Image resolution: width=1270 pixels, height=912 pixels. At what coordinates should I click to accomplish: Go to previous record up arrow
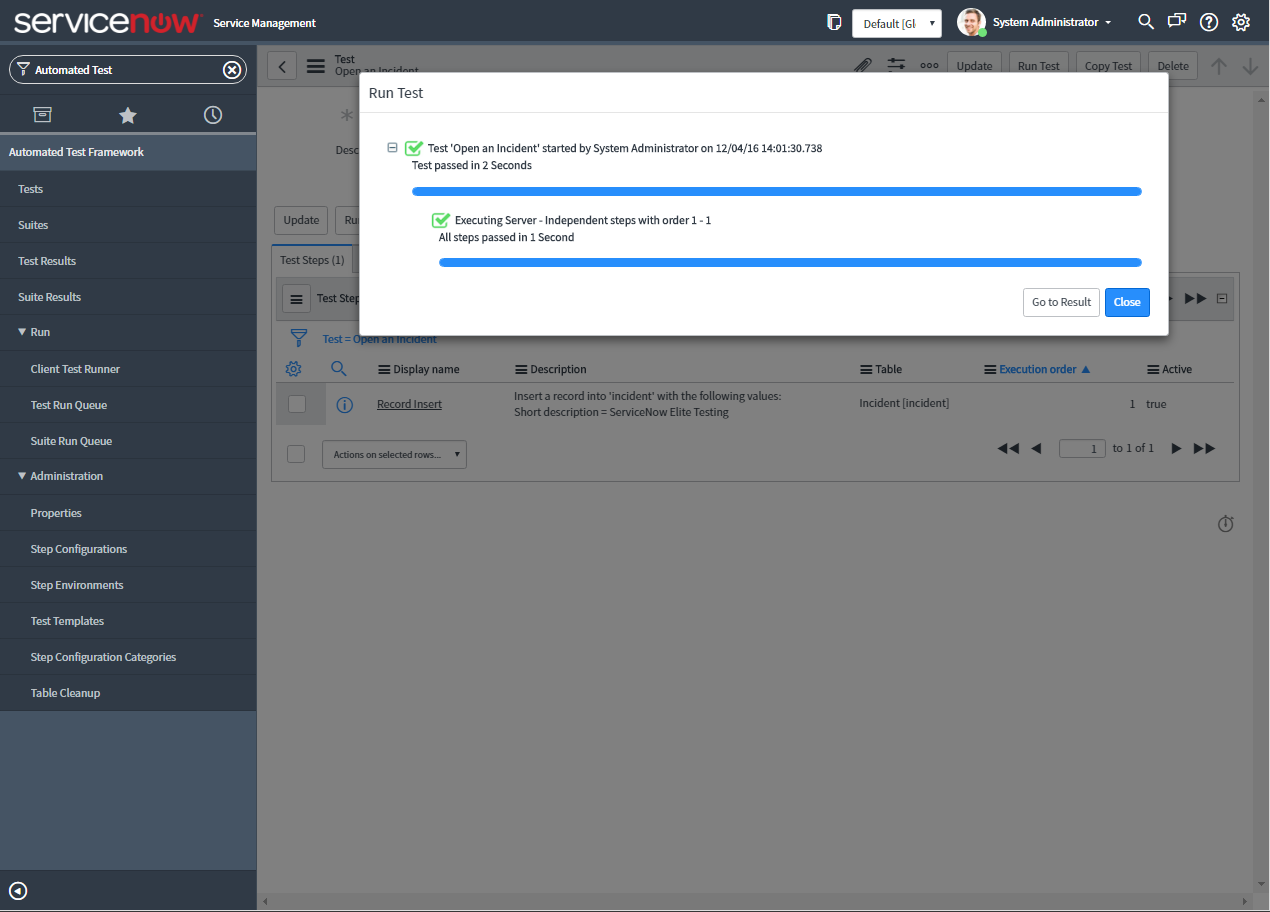tap(1218, 66)
